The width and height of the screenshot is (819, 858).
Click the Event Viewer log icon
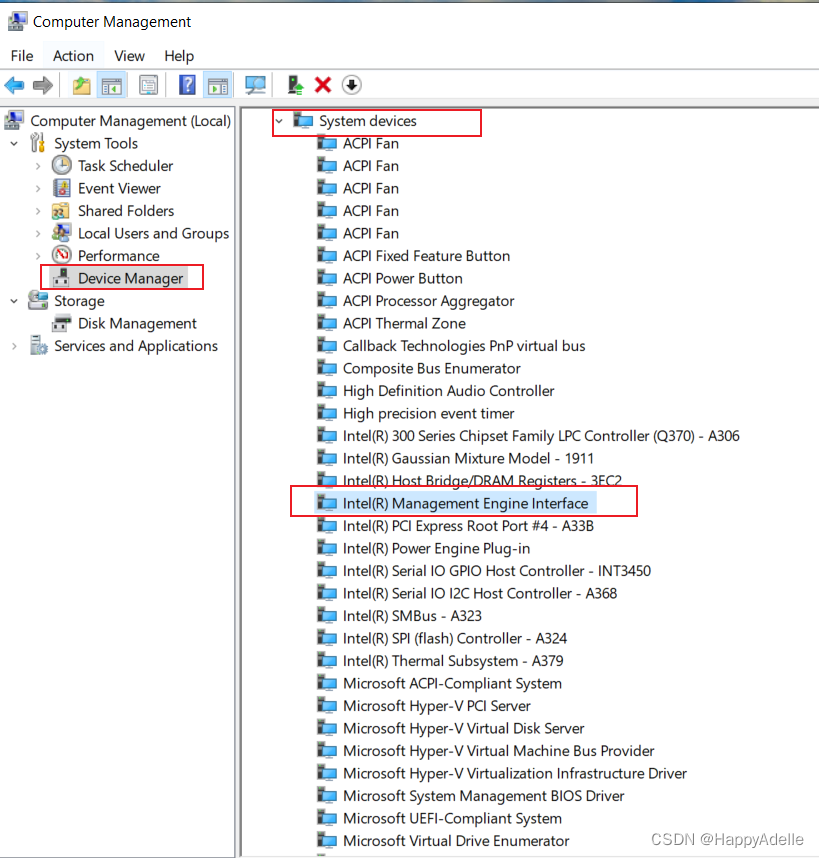pyautogui.click(x=61, y=188)
